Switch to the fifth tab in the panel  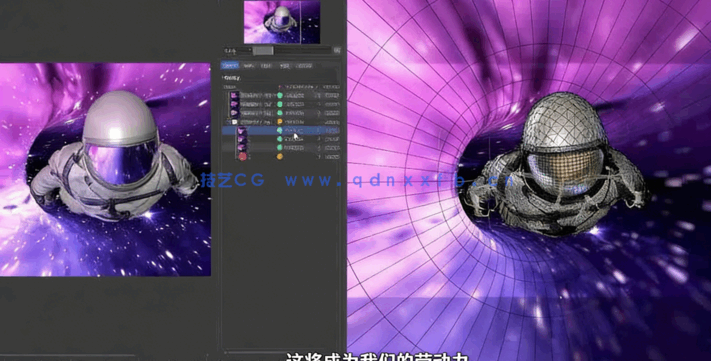coord(304,66)
